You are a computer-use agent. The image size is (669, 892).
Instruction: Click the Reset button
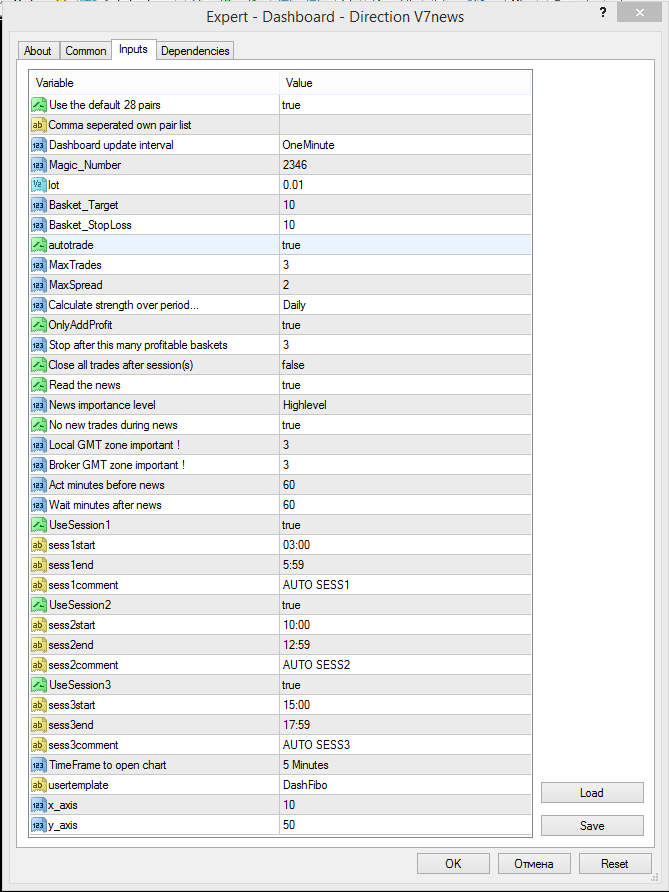pos(615,864)
